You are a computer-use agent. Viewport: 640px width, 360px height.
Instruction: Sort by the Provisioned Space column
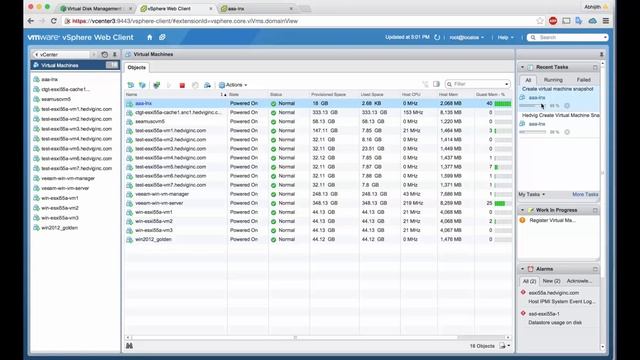click(334, 94)
